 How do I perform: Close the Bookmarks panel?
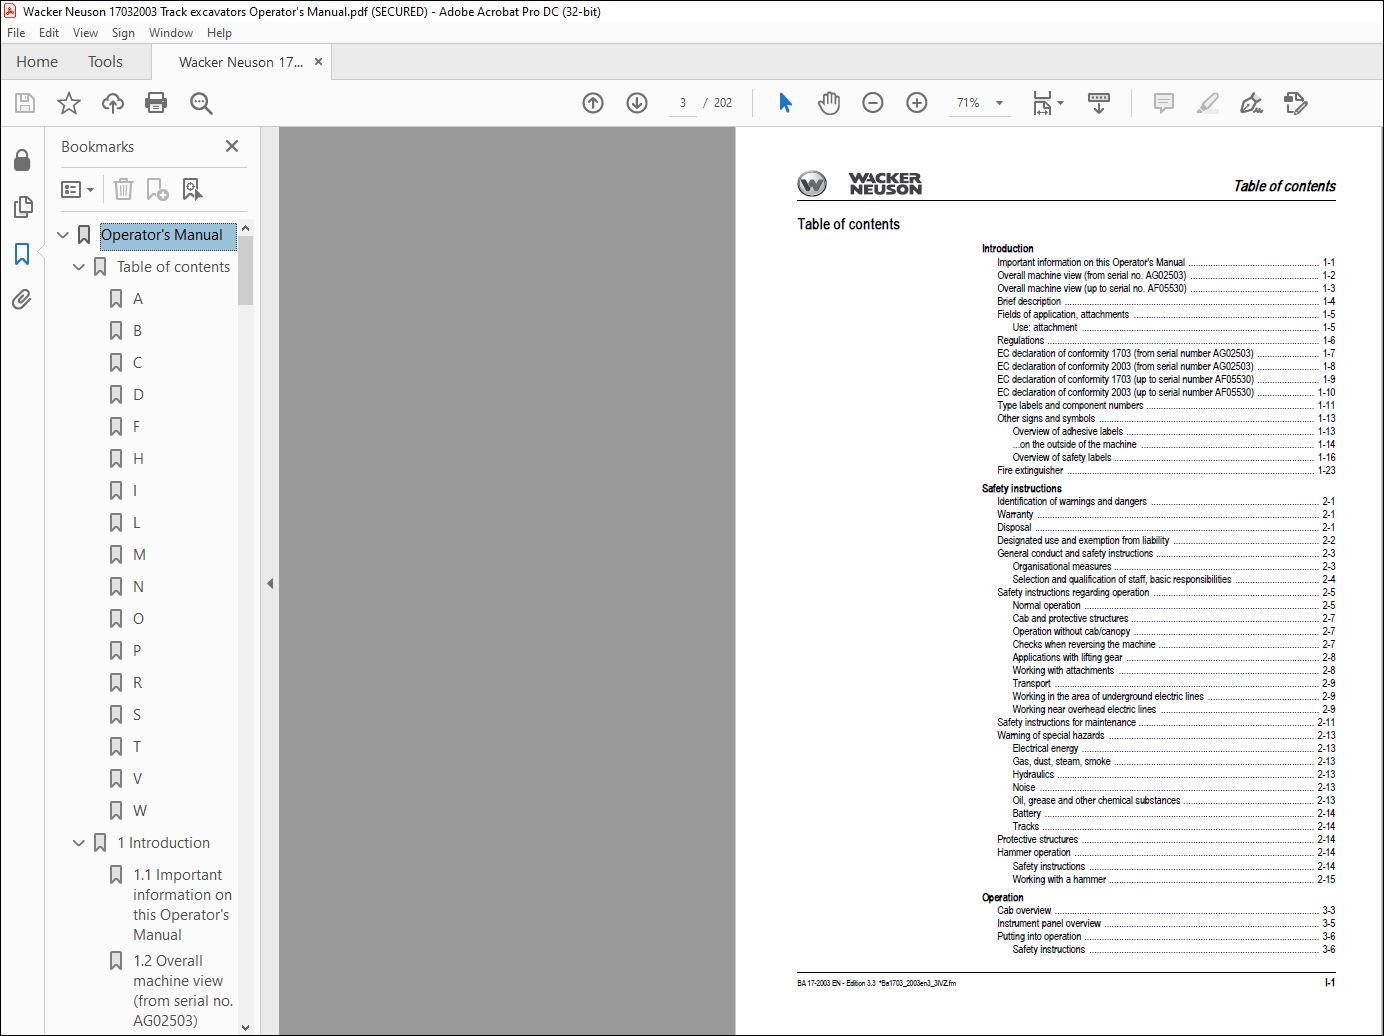(x=232, y=146)
